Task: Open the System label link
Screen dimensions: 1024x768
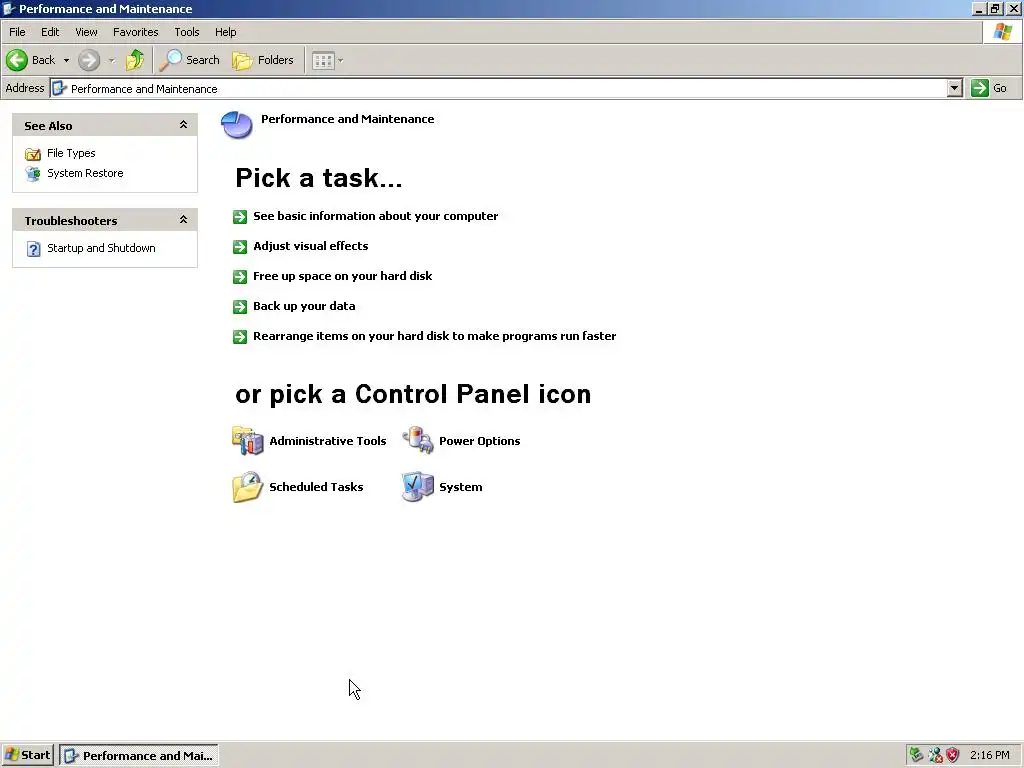Action: click(460, 487)
